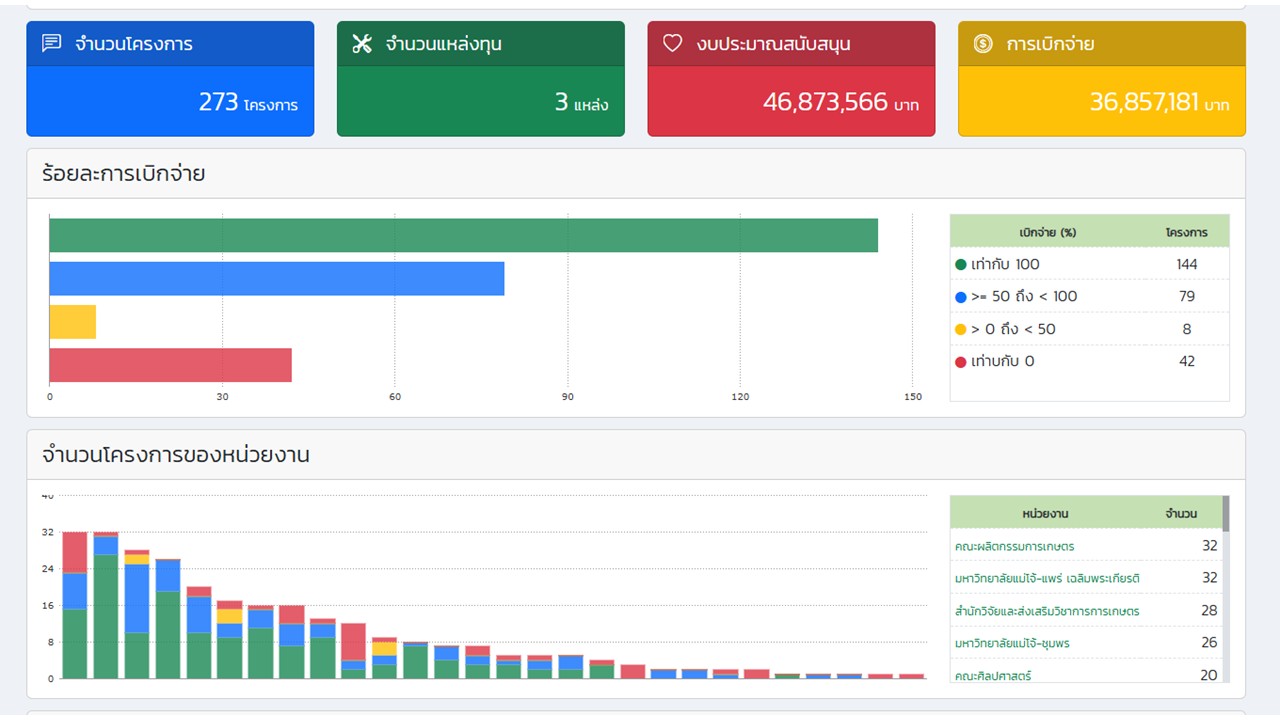The height and width of the screenshot is (720, 1280).
Task: Click yellow legend dot for > 0 ถึง < 50
Action: 961,330
